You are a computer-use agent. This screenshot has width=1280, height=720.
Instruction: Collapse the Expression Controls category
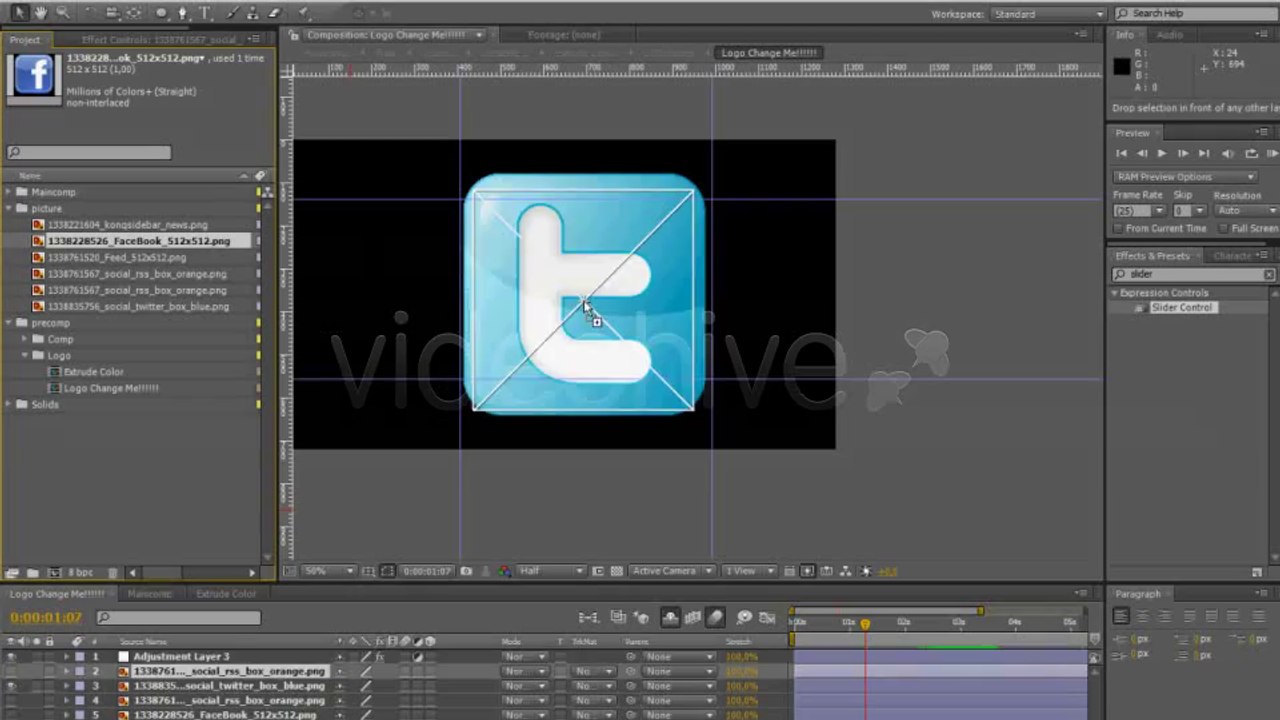point(1114,293)
